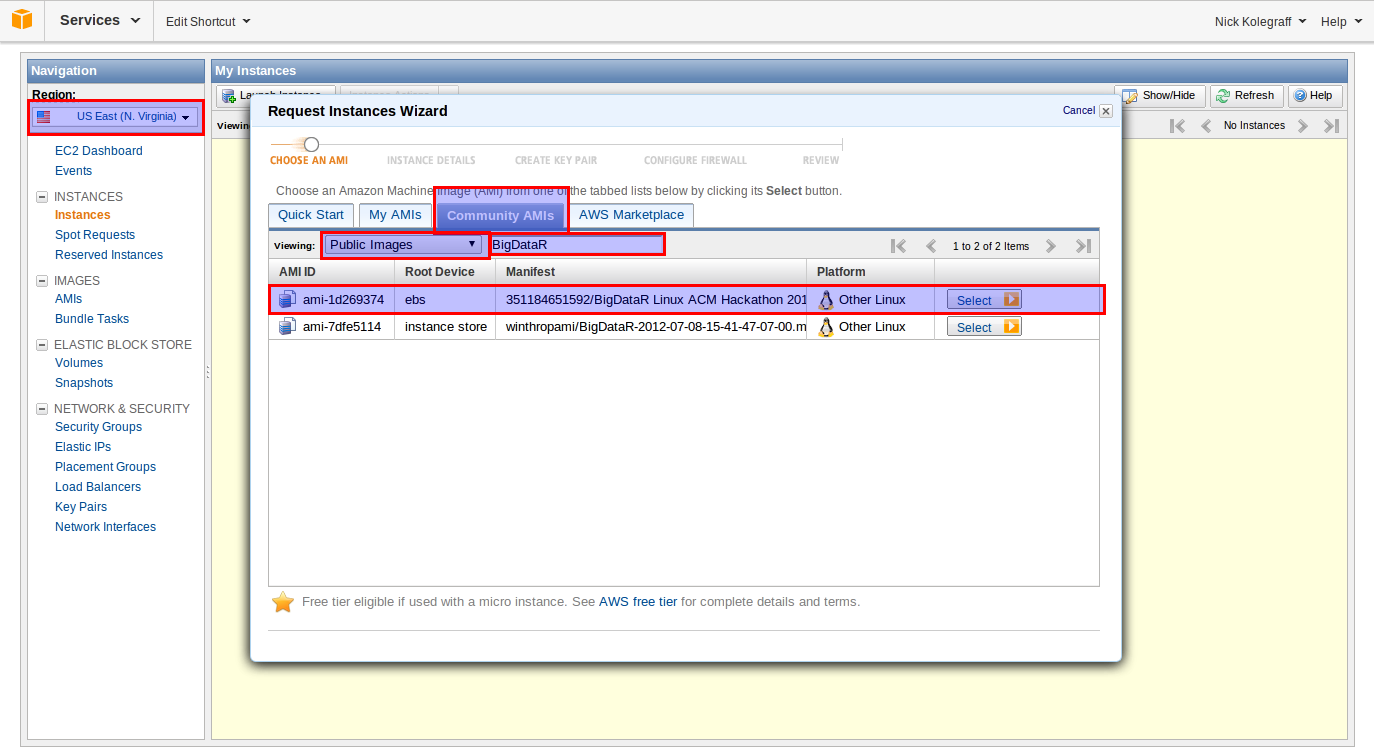Select the Community AMIs tab

point(500,216)
